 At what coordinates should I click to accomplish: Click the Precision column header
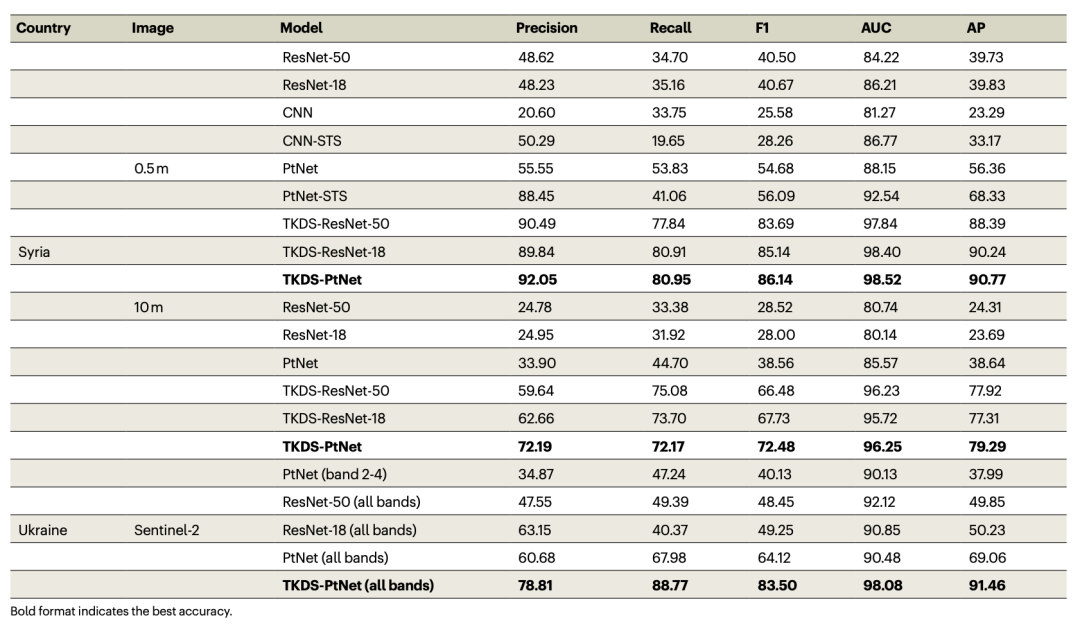[546, 28]
